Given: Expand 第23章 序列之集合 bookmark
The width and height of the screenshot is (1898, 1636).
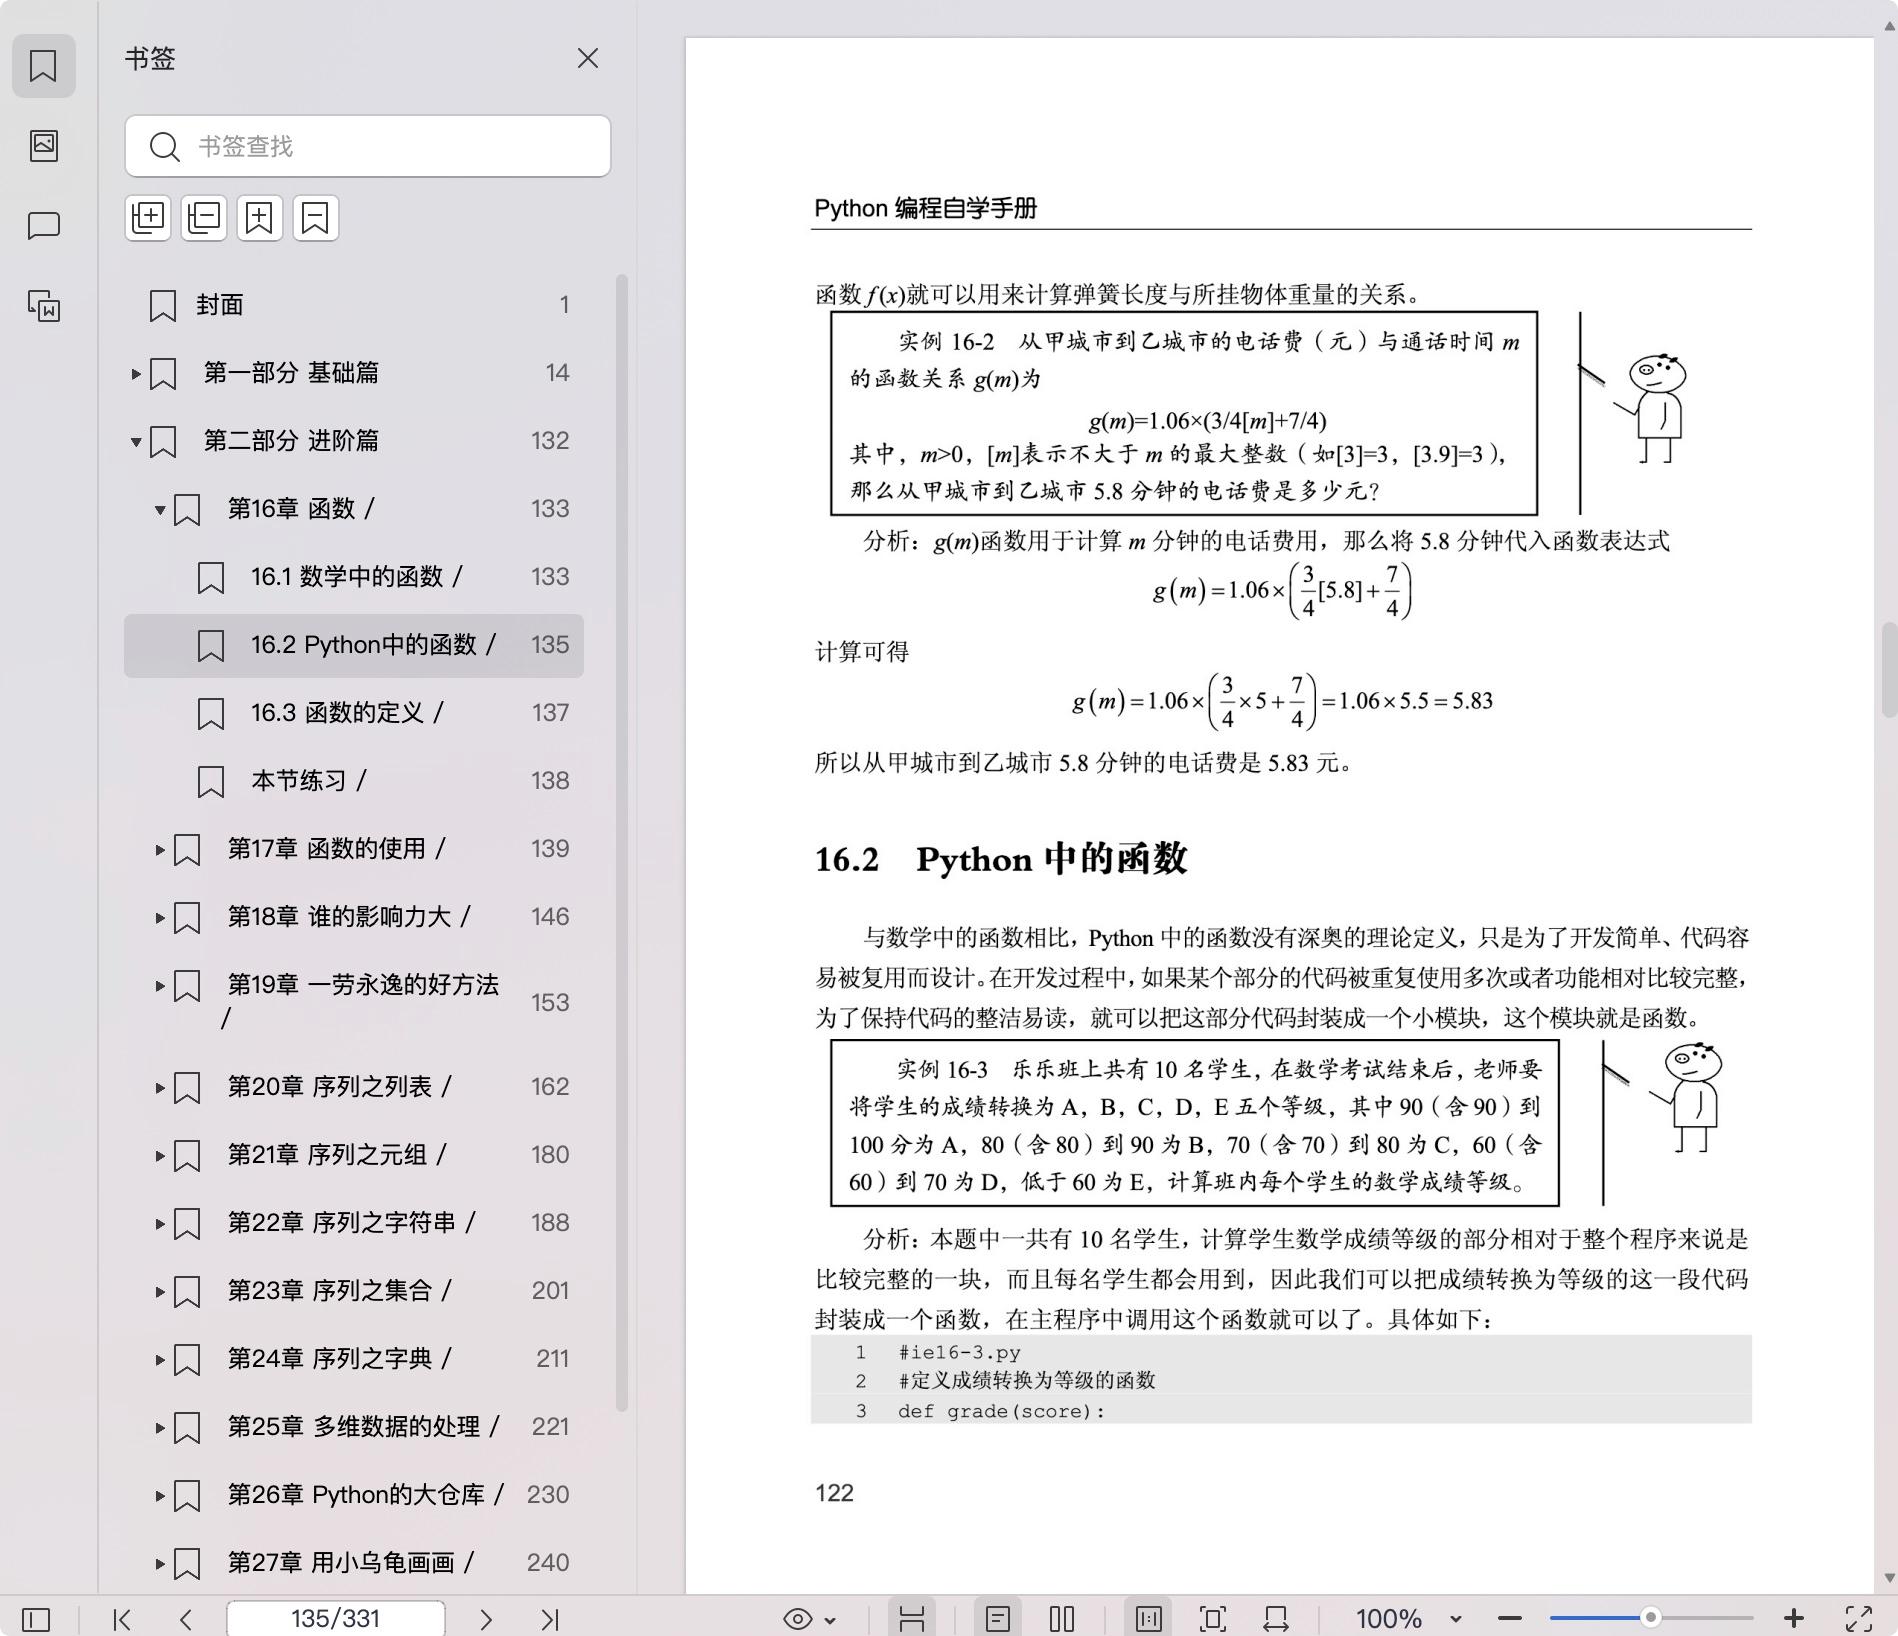Looking at the screenshot, I should [160, 1292].
